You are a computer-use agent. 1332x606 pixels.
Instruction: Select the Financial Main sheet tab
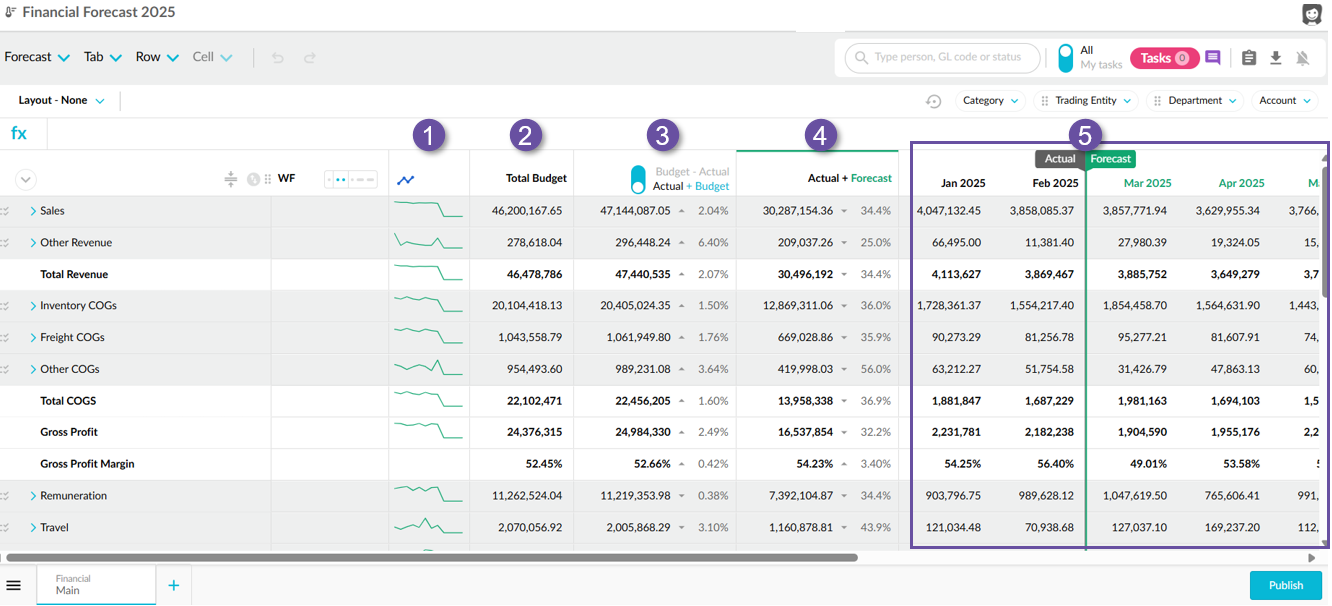[x=96, y=585]
